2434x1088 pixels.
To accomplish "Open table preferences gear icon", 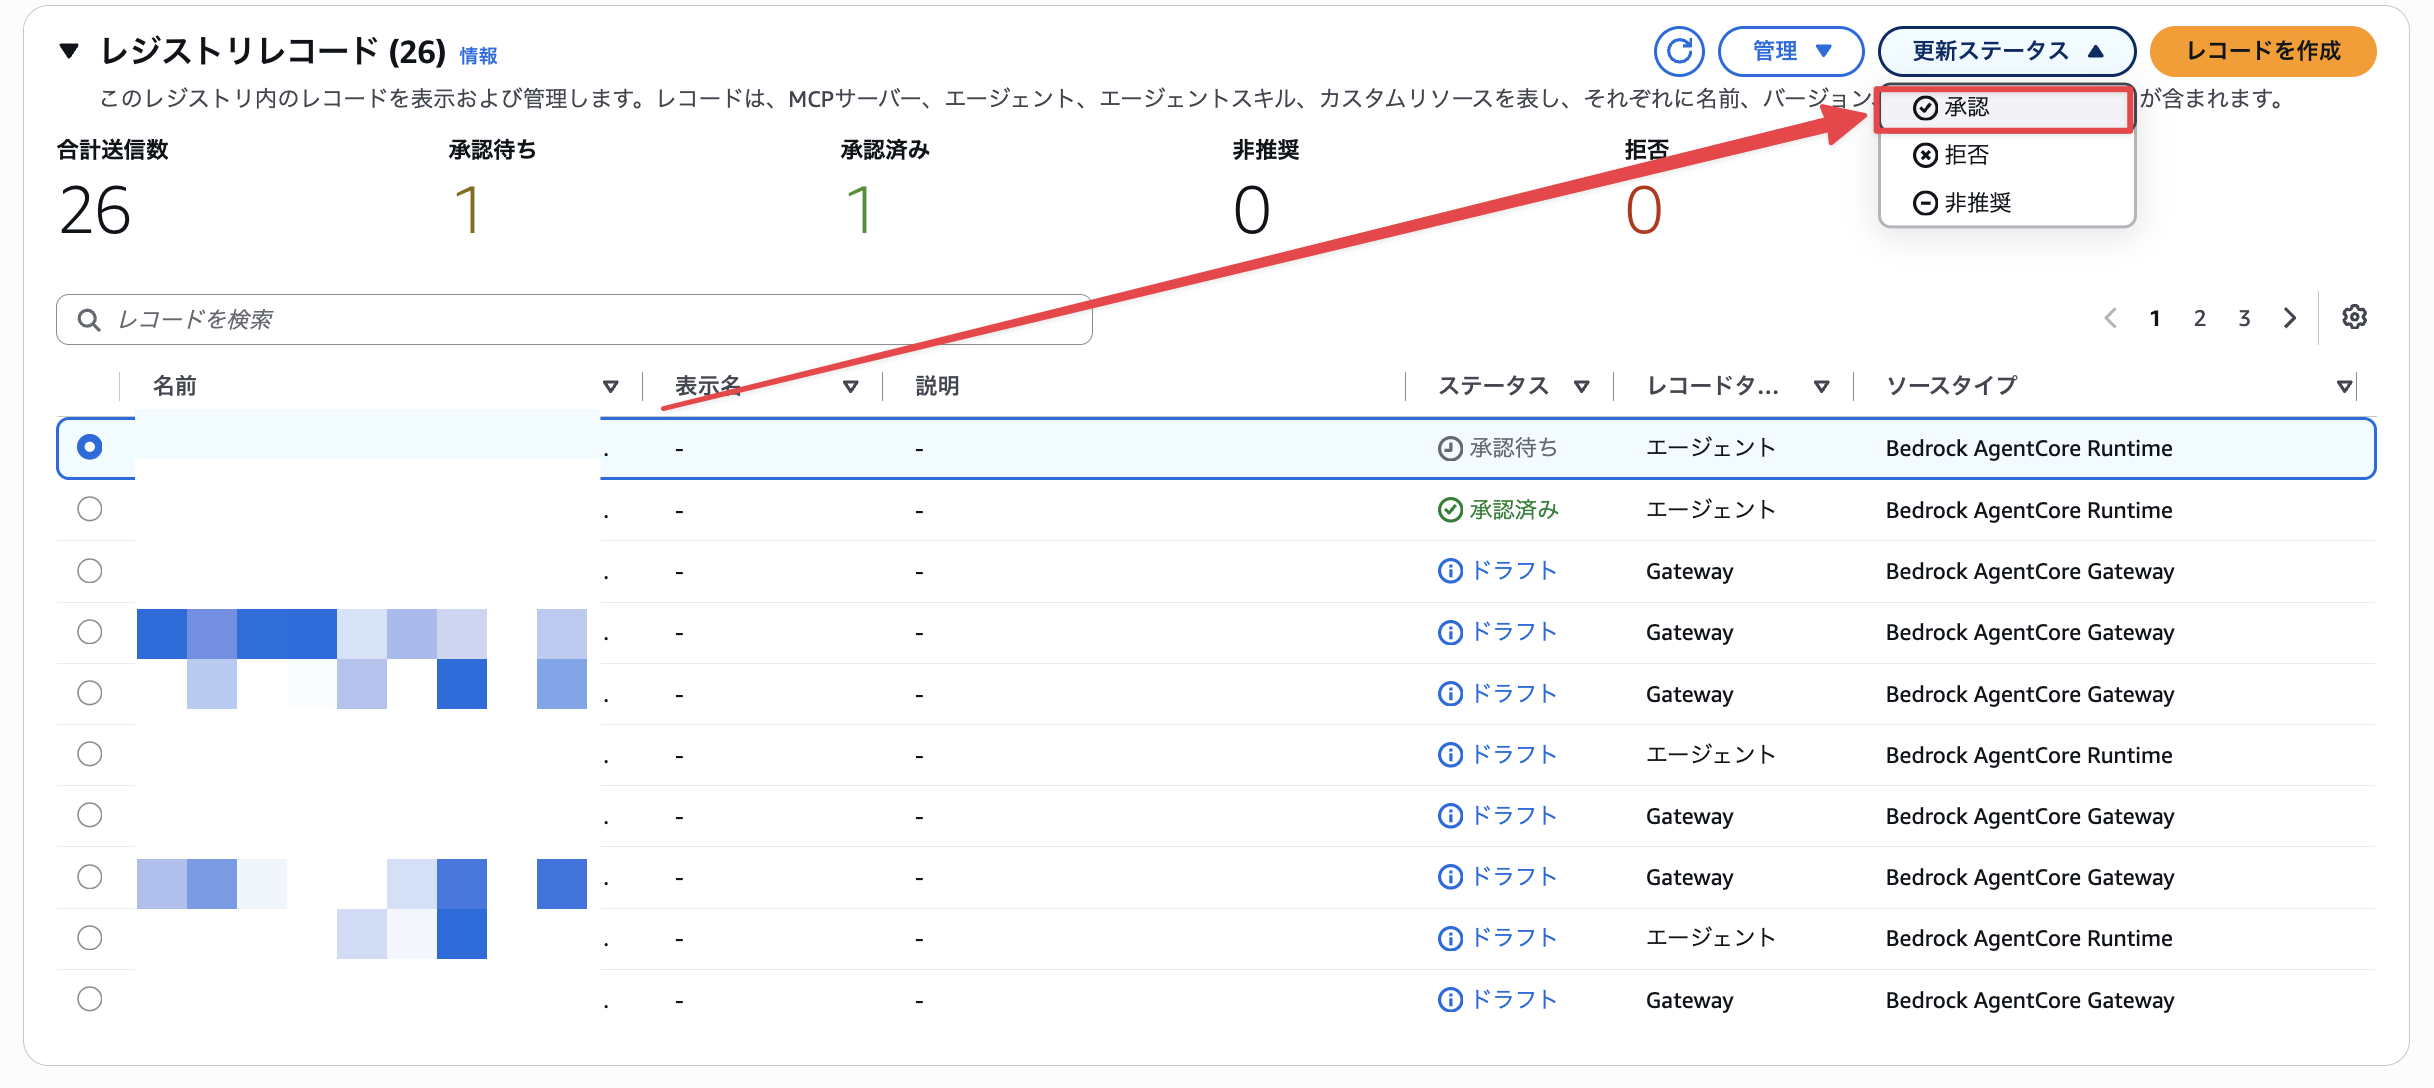I will pos(2354,317).
